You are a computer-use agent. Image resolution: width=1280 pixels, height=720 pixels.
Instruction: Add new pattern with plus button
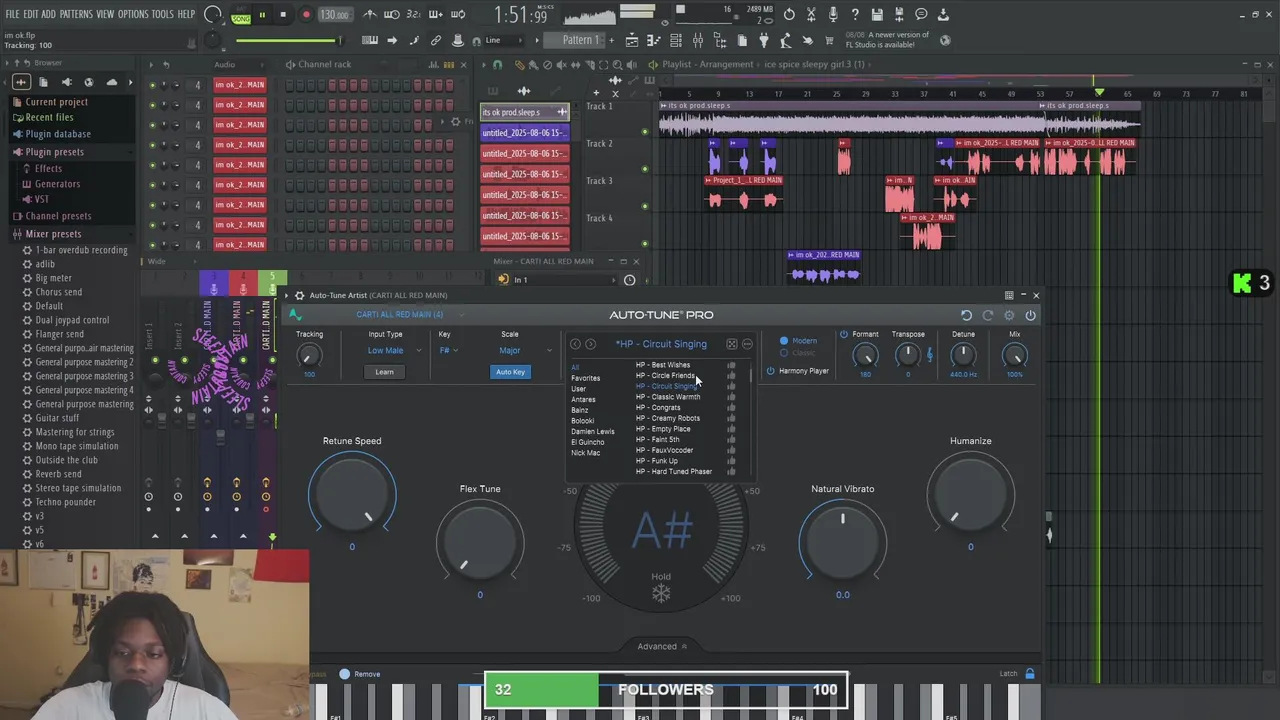611,40
